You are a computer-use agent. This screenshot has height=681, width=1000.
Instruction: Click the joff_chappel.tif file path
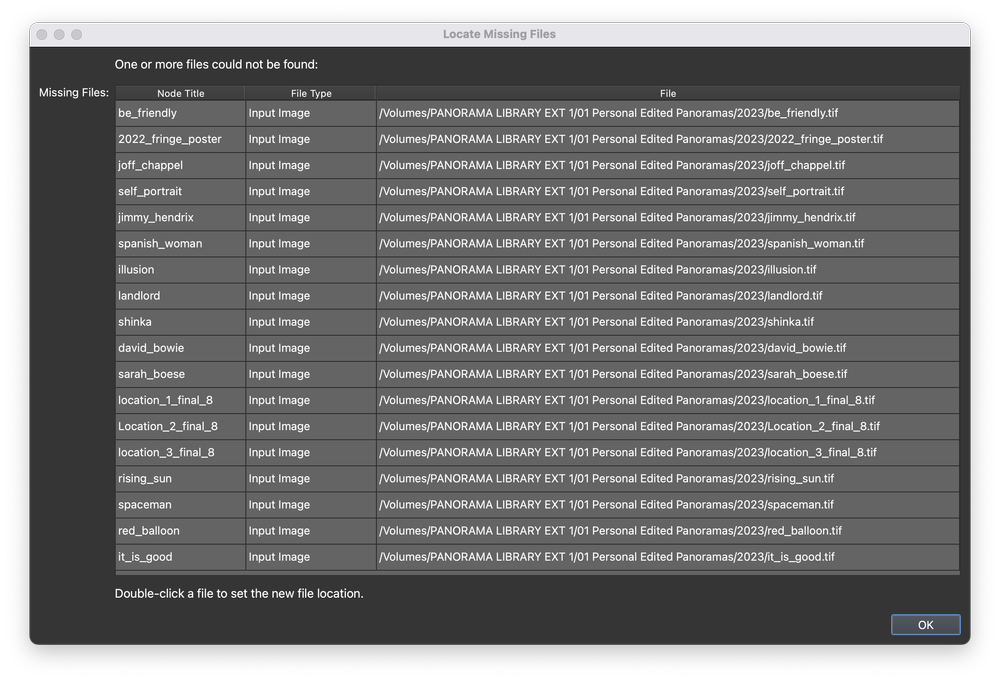668,165
